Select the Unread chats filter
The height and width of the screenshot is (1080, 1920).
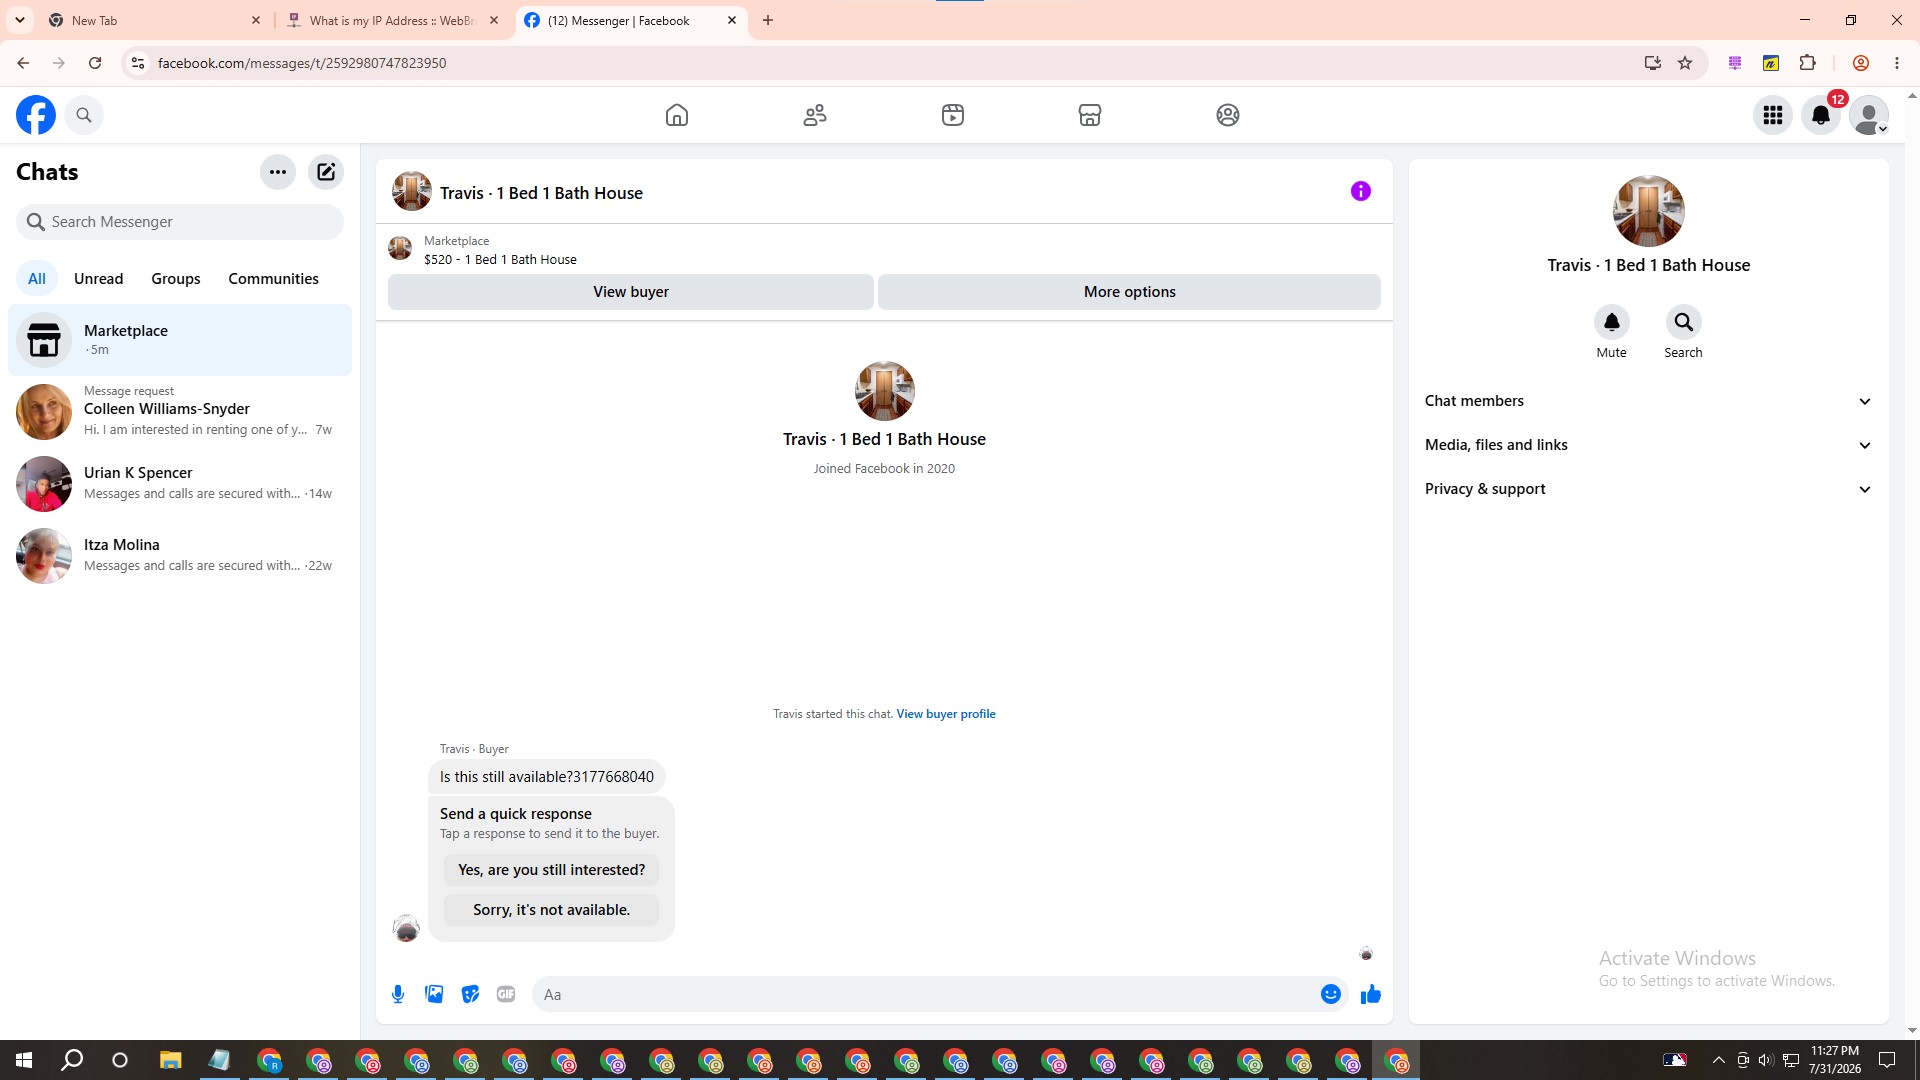click(98, 279)
